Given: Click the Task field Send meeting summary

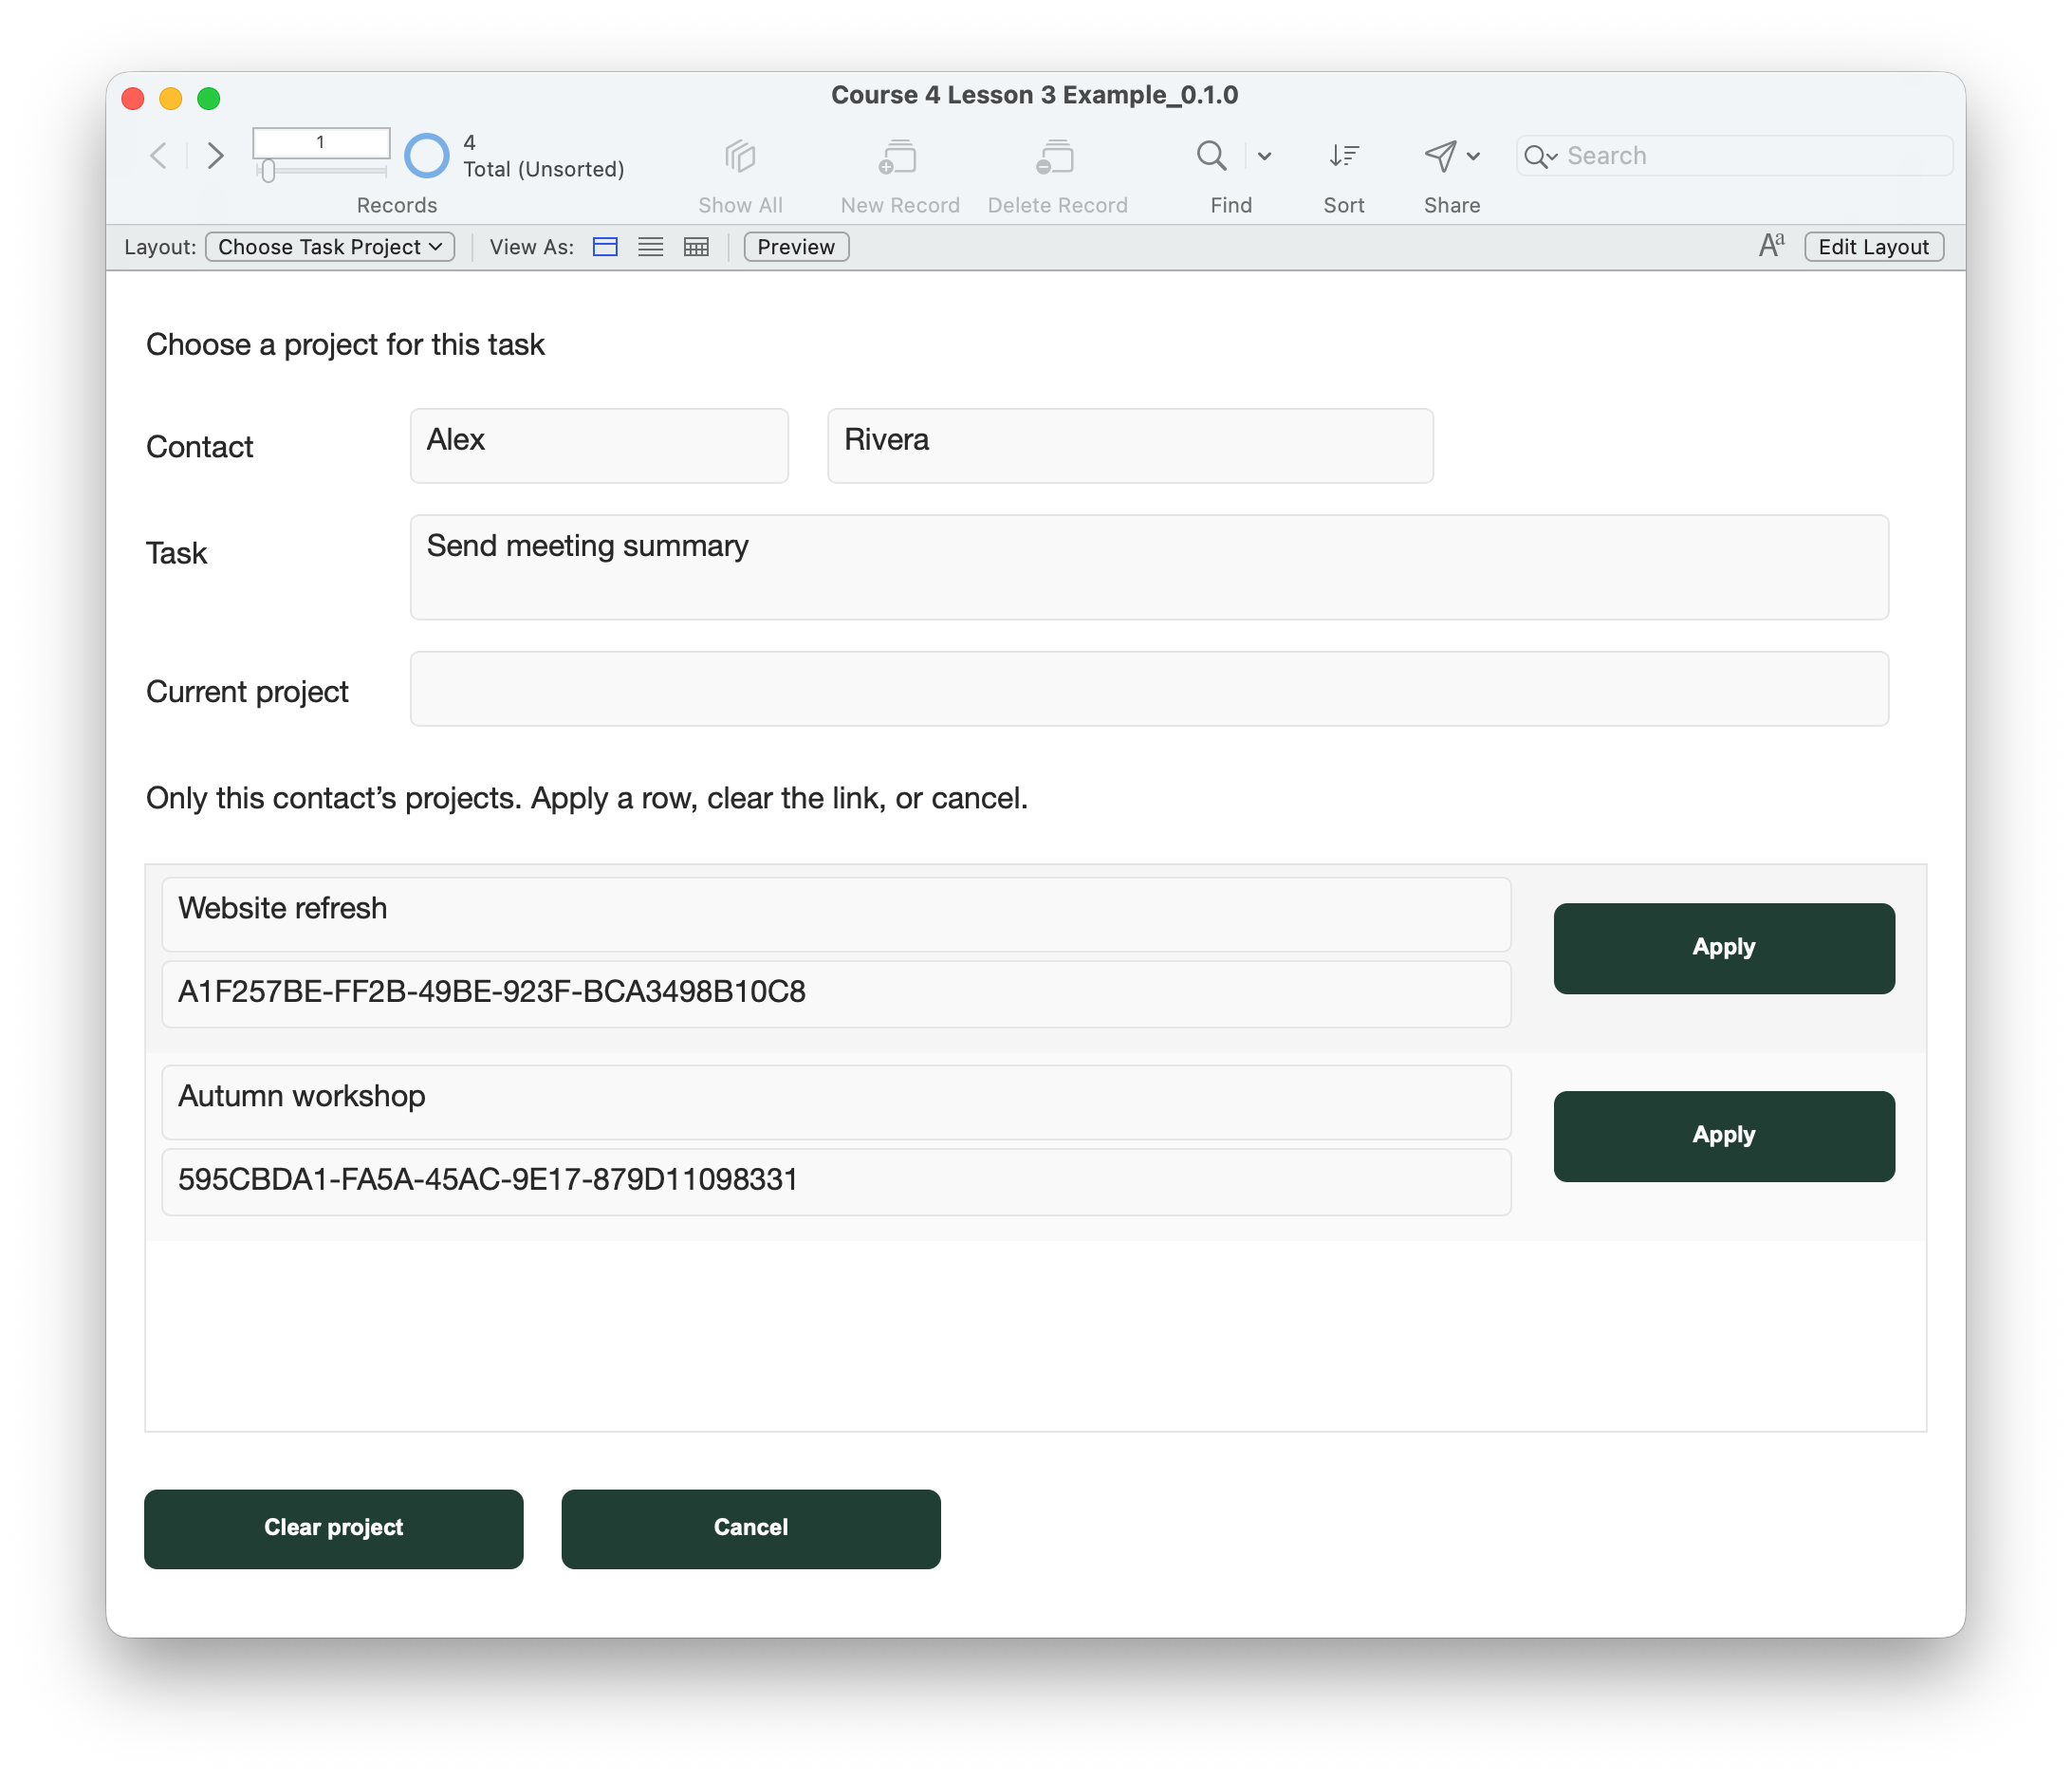Looking at the screenshot, I should coord(1149,567).
